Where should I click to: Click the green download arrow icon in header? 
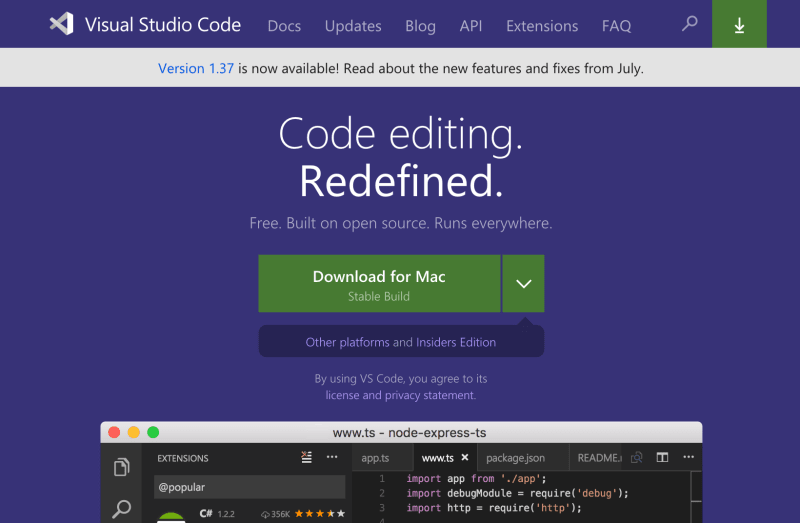click(739, 24)
